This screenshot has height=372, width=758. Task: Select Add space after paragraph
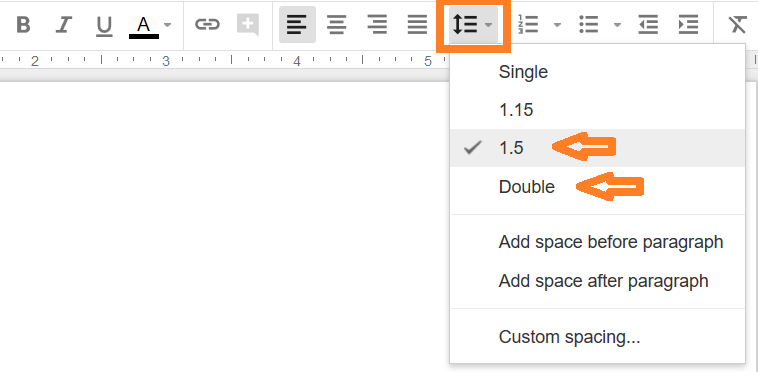[x=598, y=281]
